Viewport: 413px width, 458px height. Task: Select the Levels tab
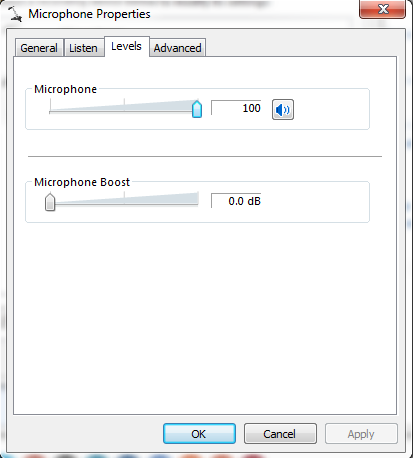(x=126, y=46)
